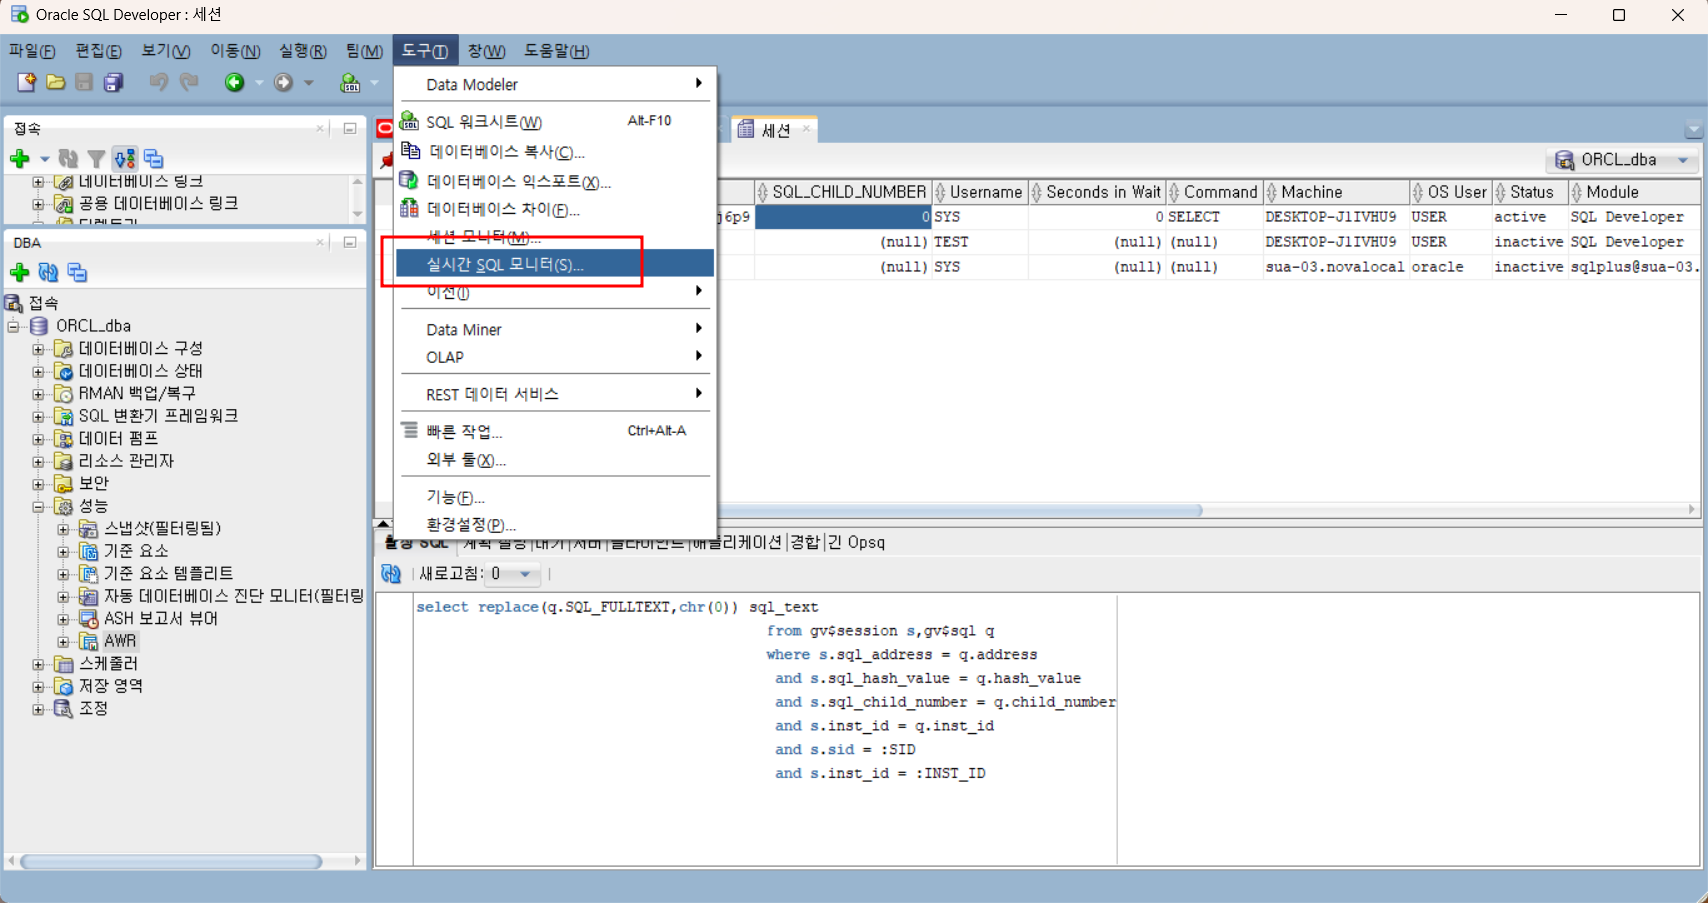Click the green Back navigation icon
1708x903 pixels.
[x=234, y=82]
